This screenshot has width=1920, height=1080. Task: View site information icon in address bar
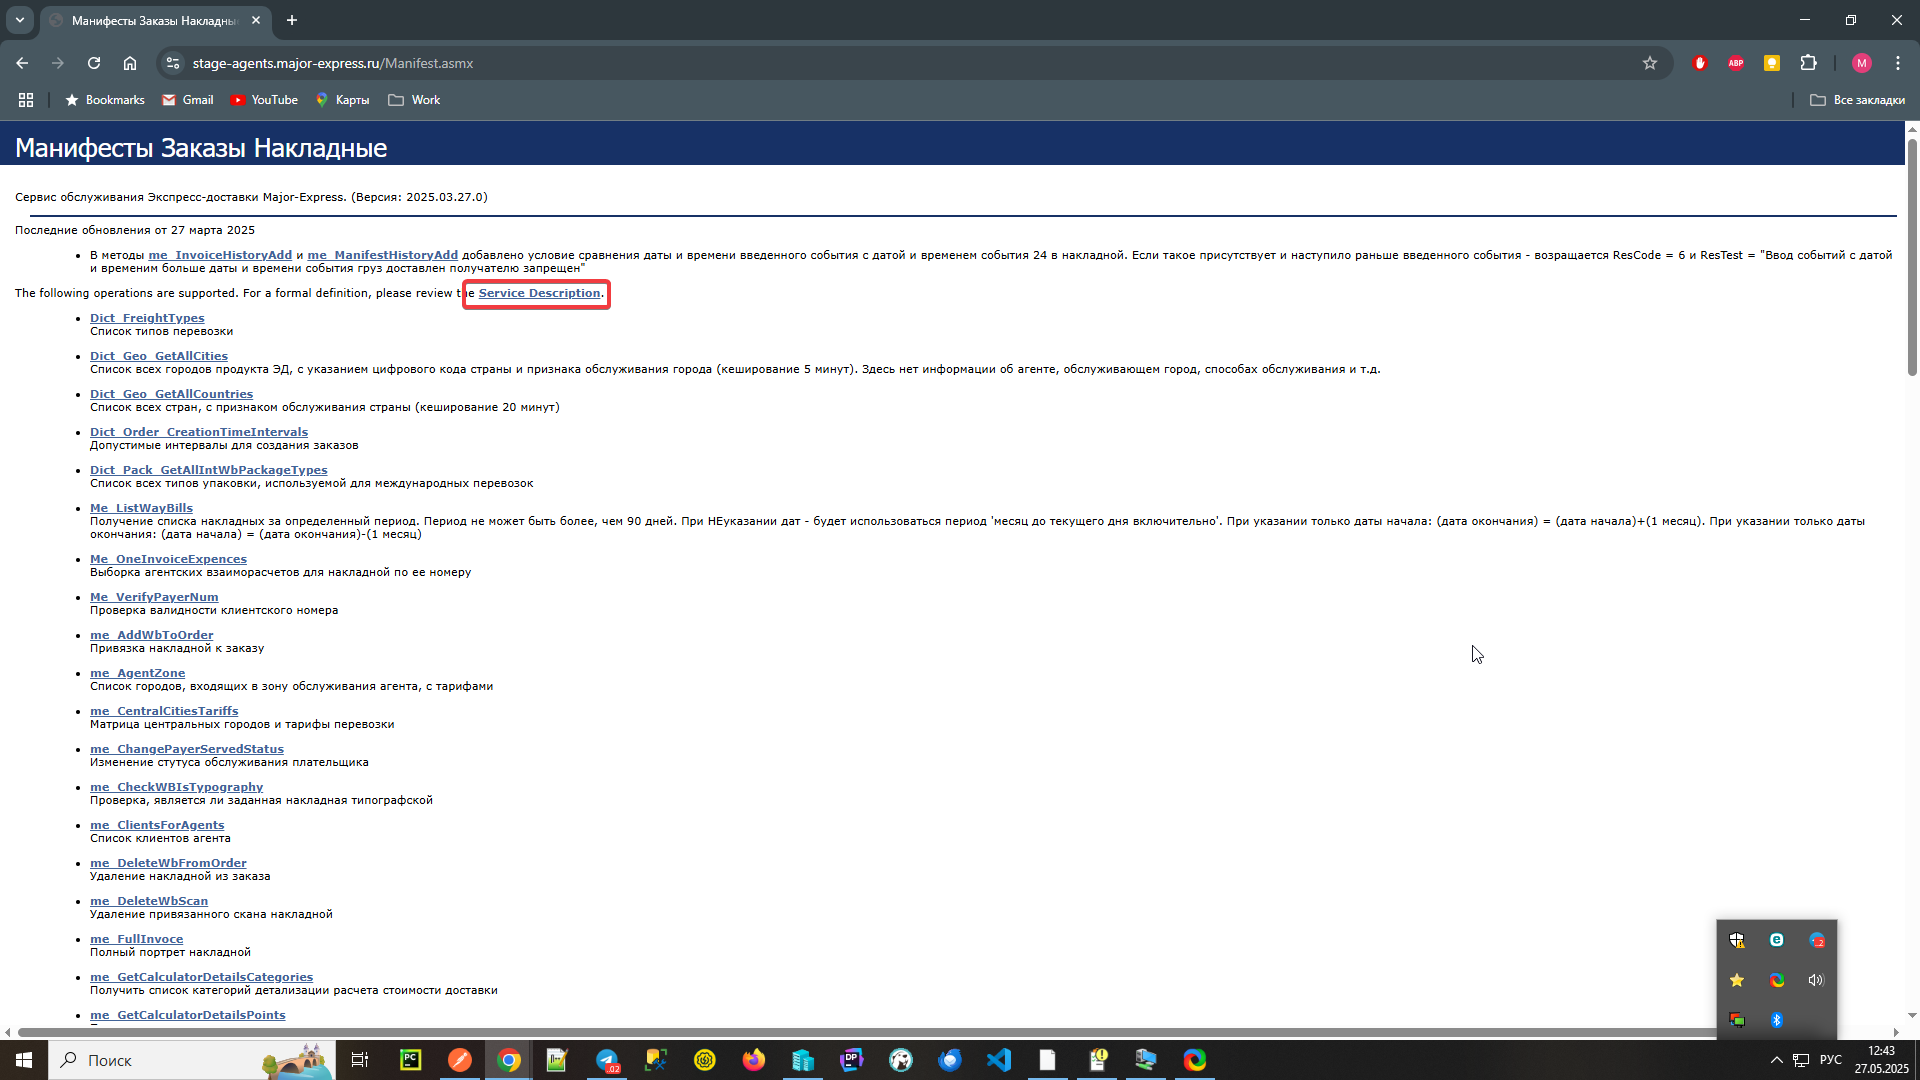[x=173, y=63]
